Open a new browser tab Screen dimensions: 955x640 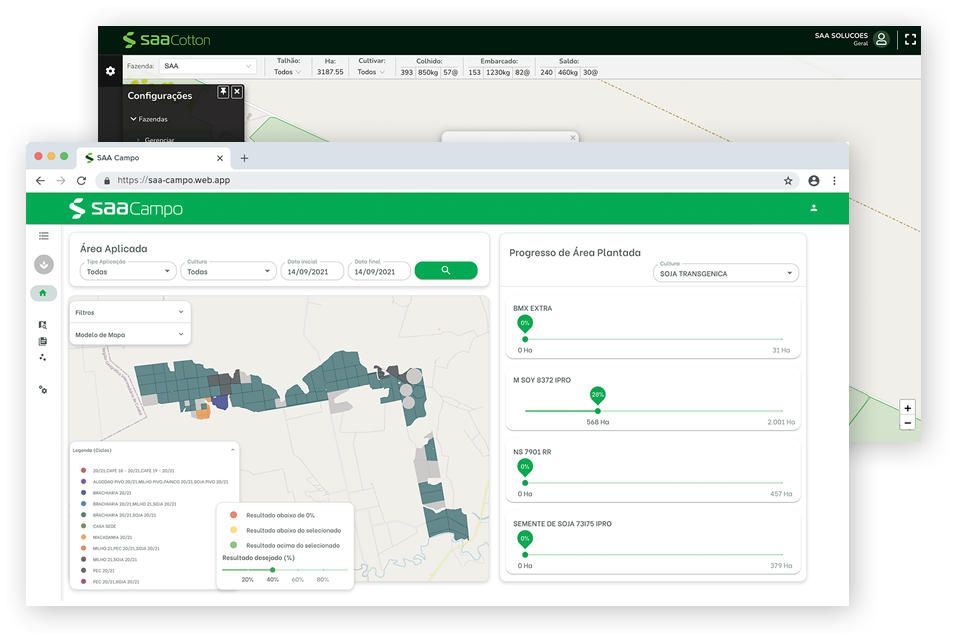[x=244, y=158]
